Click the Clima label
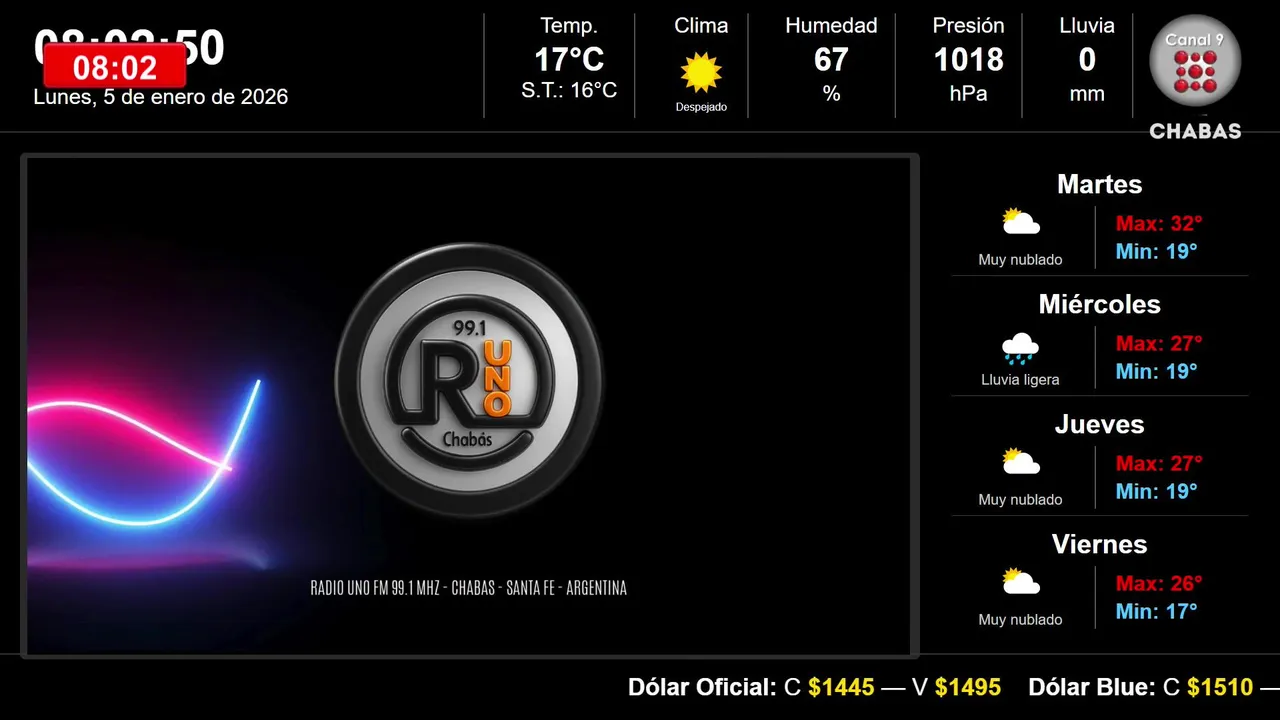The height and width of the screenshot is (720, 1280). (701, 26)
